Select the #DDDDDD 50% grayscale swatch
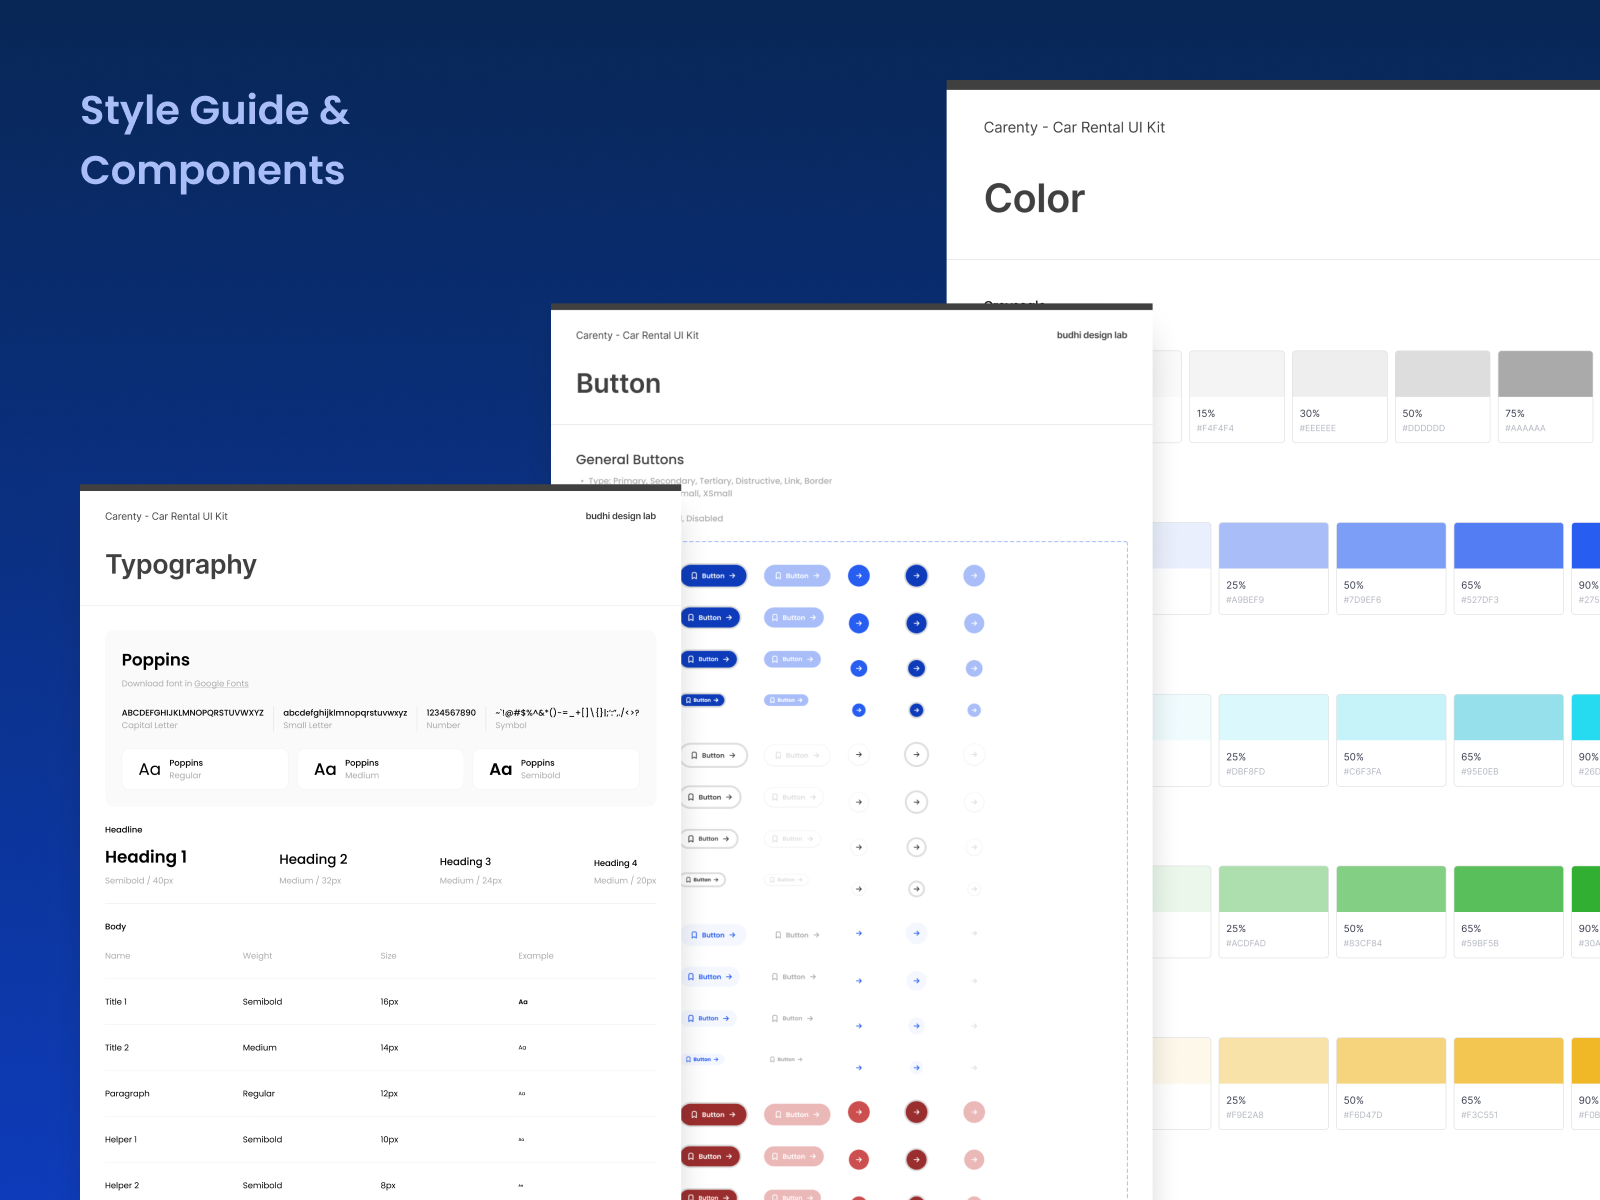This screenshot has width=1600, height=1200. [x=1442, y=396]
